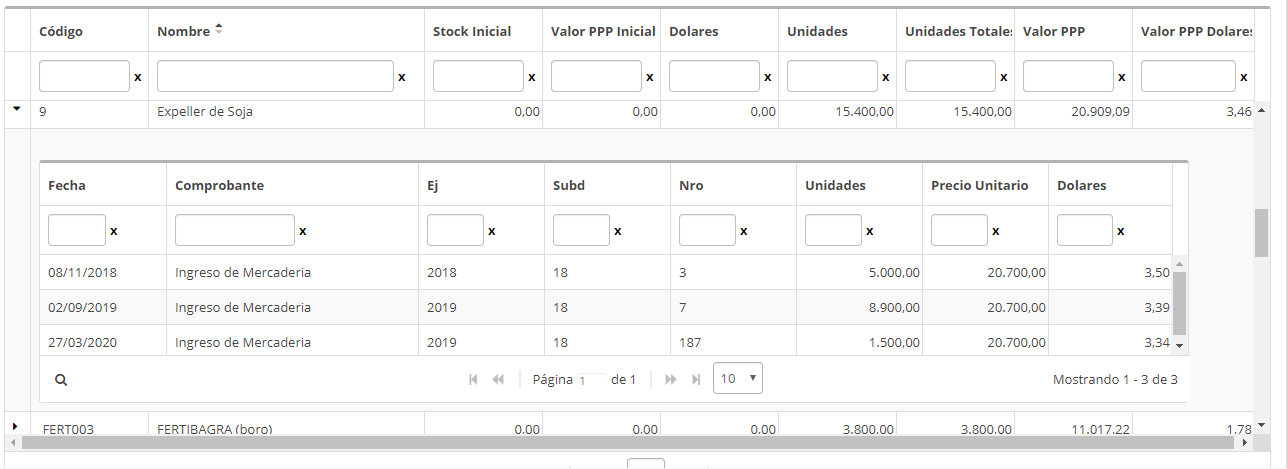Image resolution: width=1287 pixels, height=469 pixels.
Task: Go to last page of subgrid
Action: tap(696, 380)
